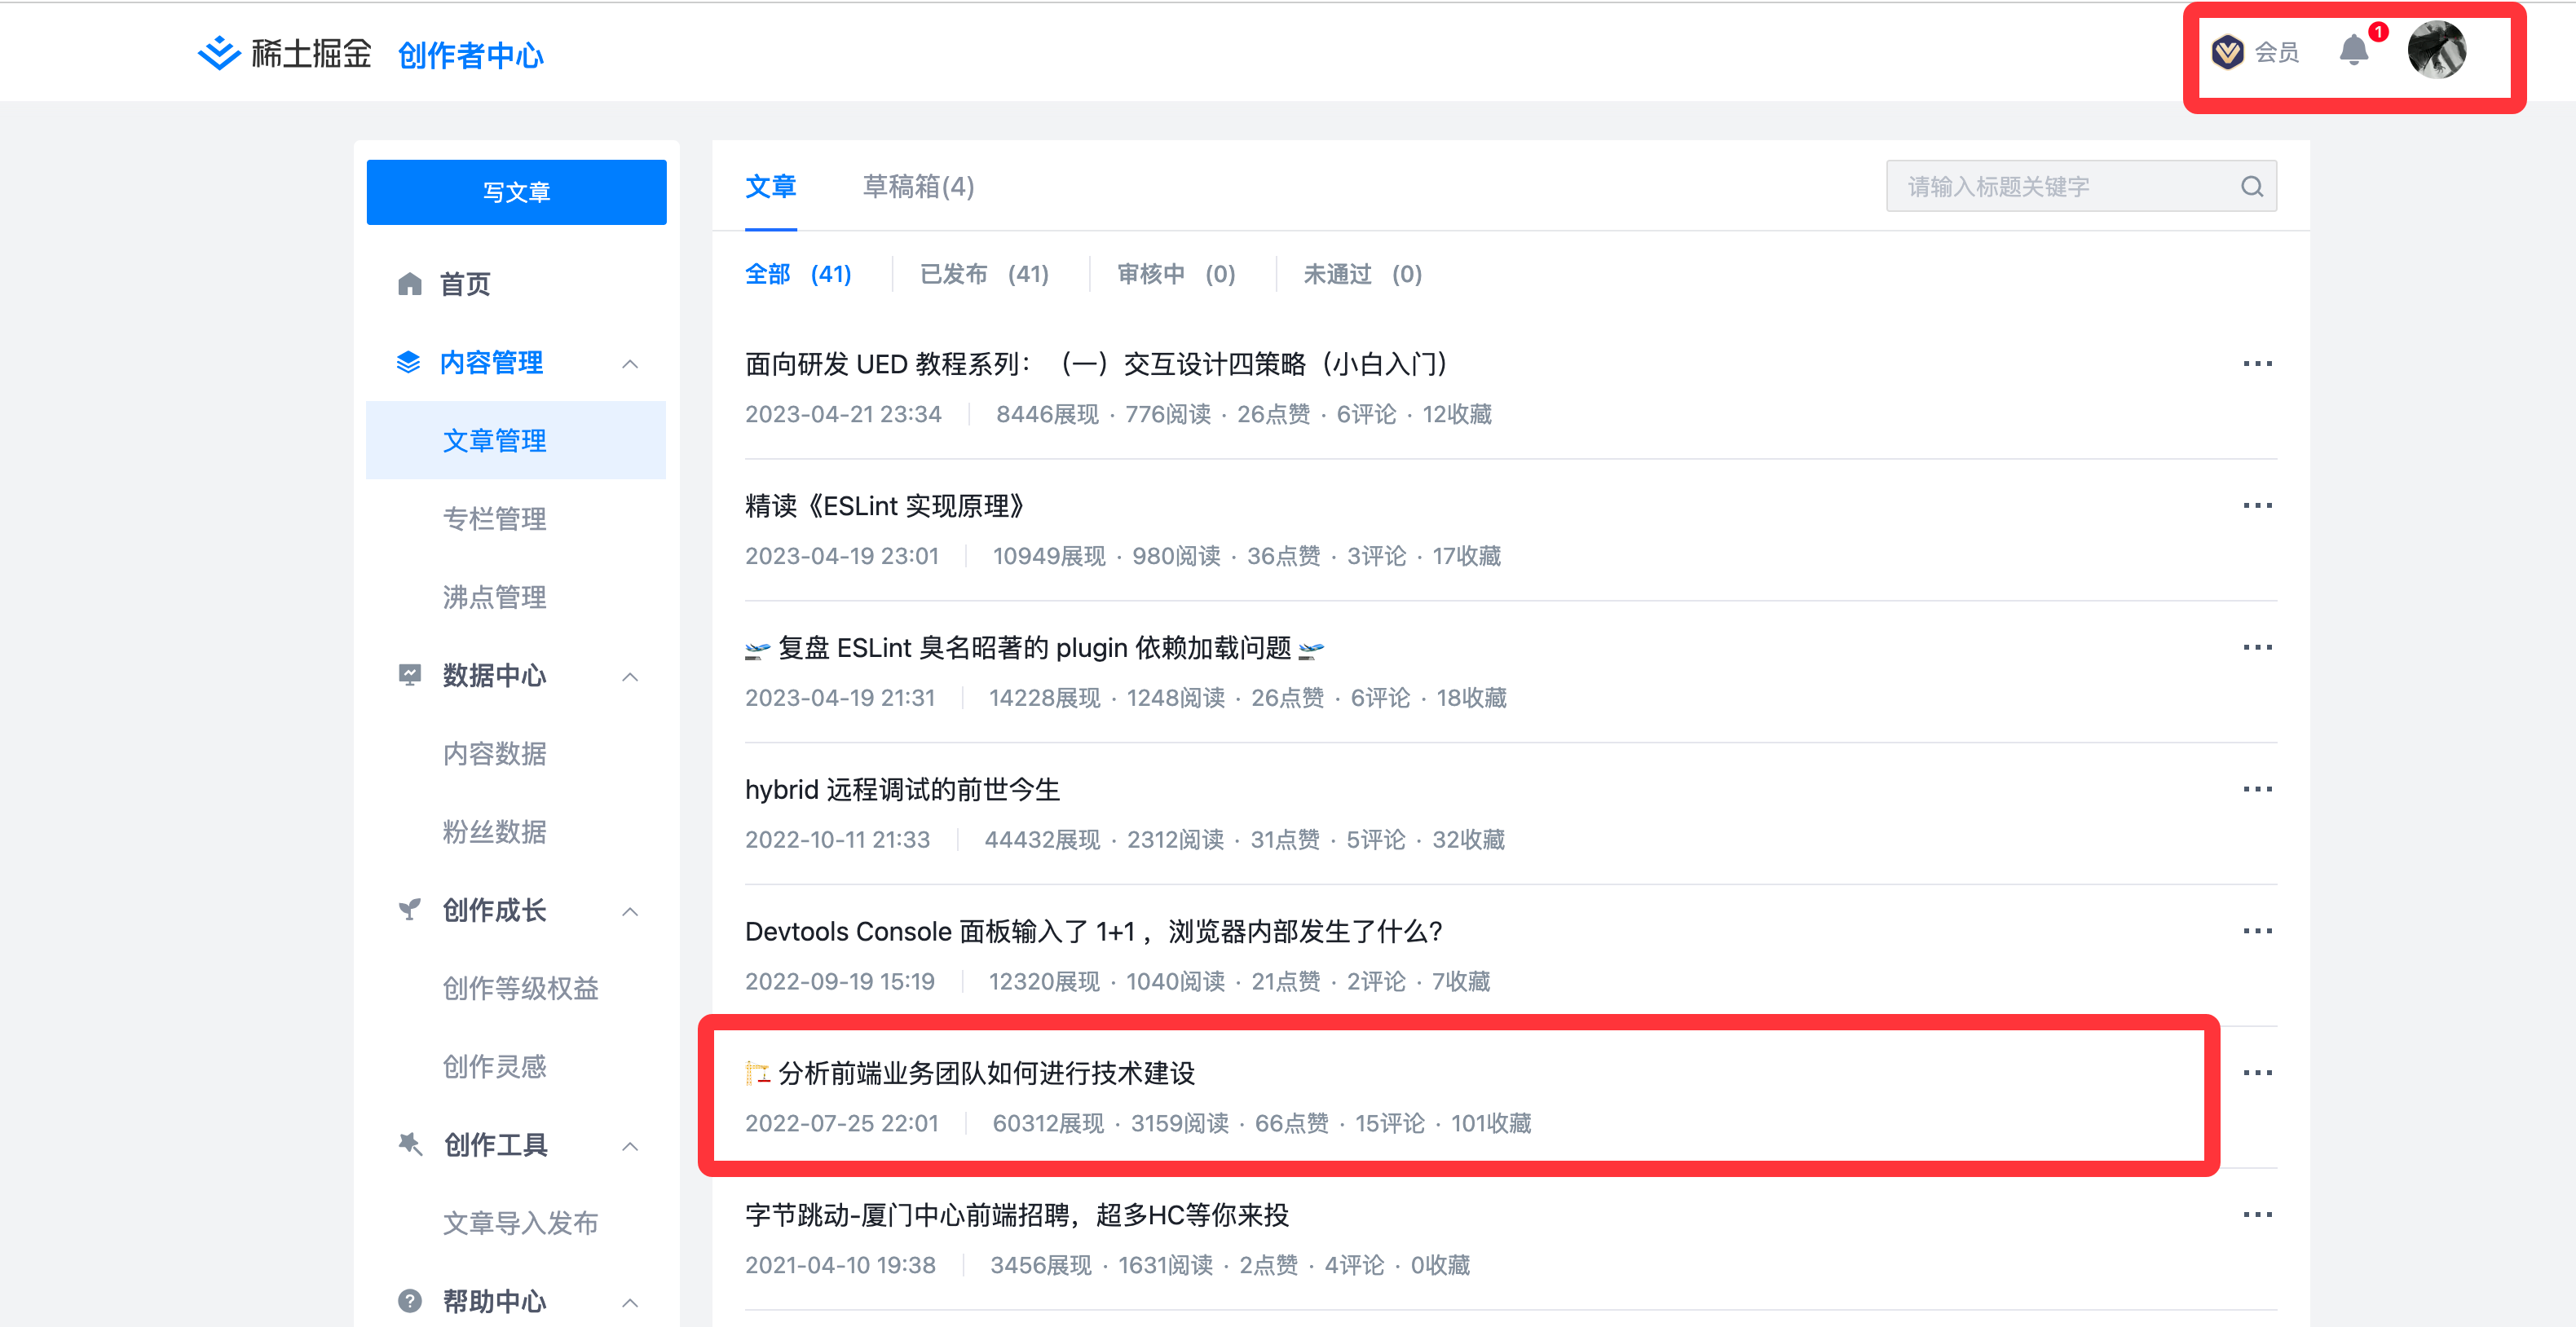Open 专栏管理 in the sidebar
The image size is (2576, 1327).
pyautogui.click(x=494, y=519)
